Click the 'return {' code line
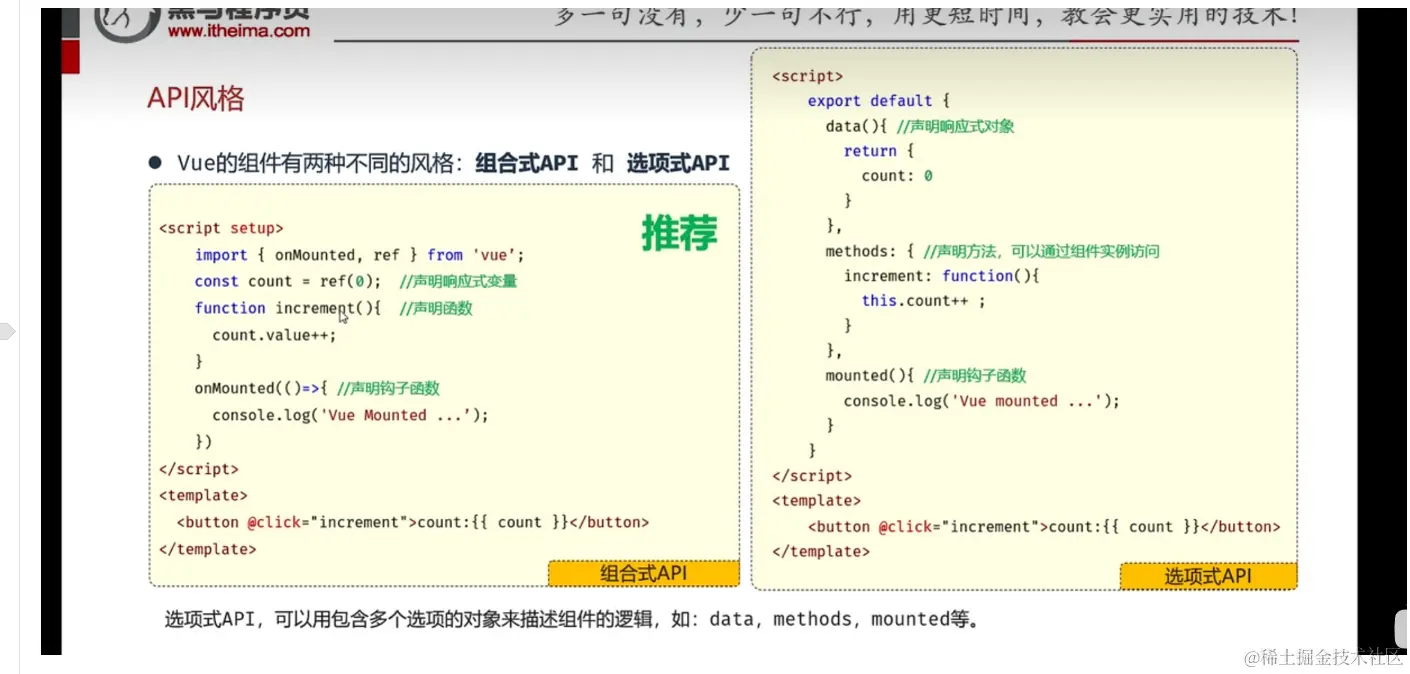The width and height of the screenshot is (1410, 674). click(879, 151)
